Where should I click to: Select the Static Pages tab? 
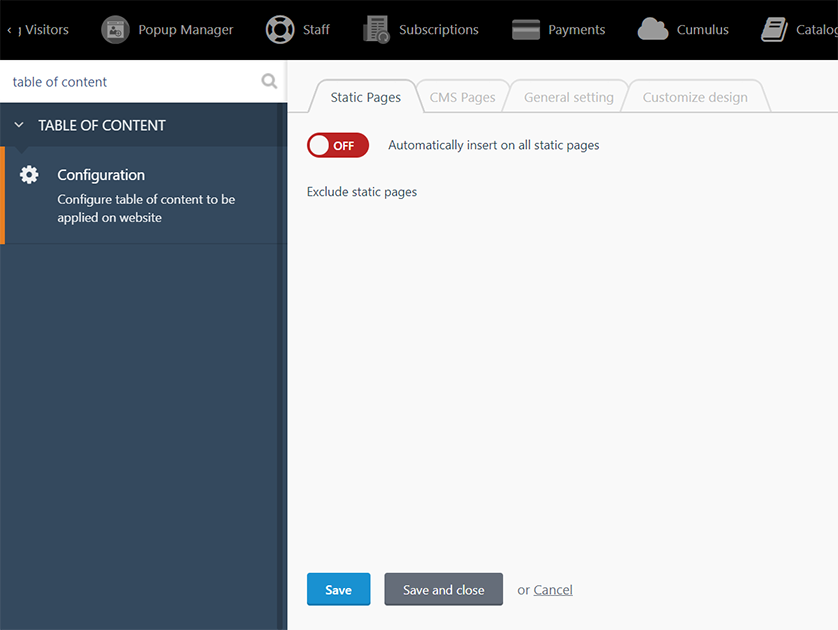[366, 97]
